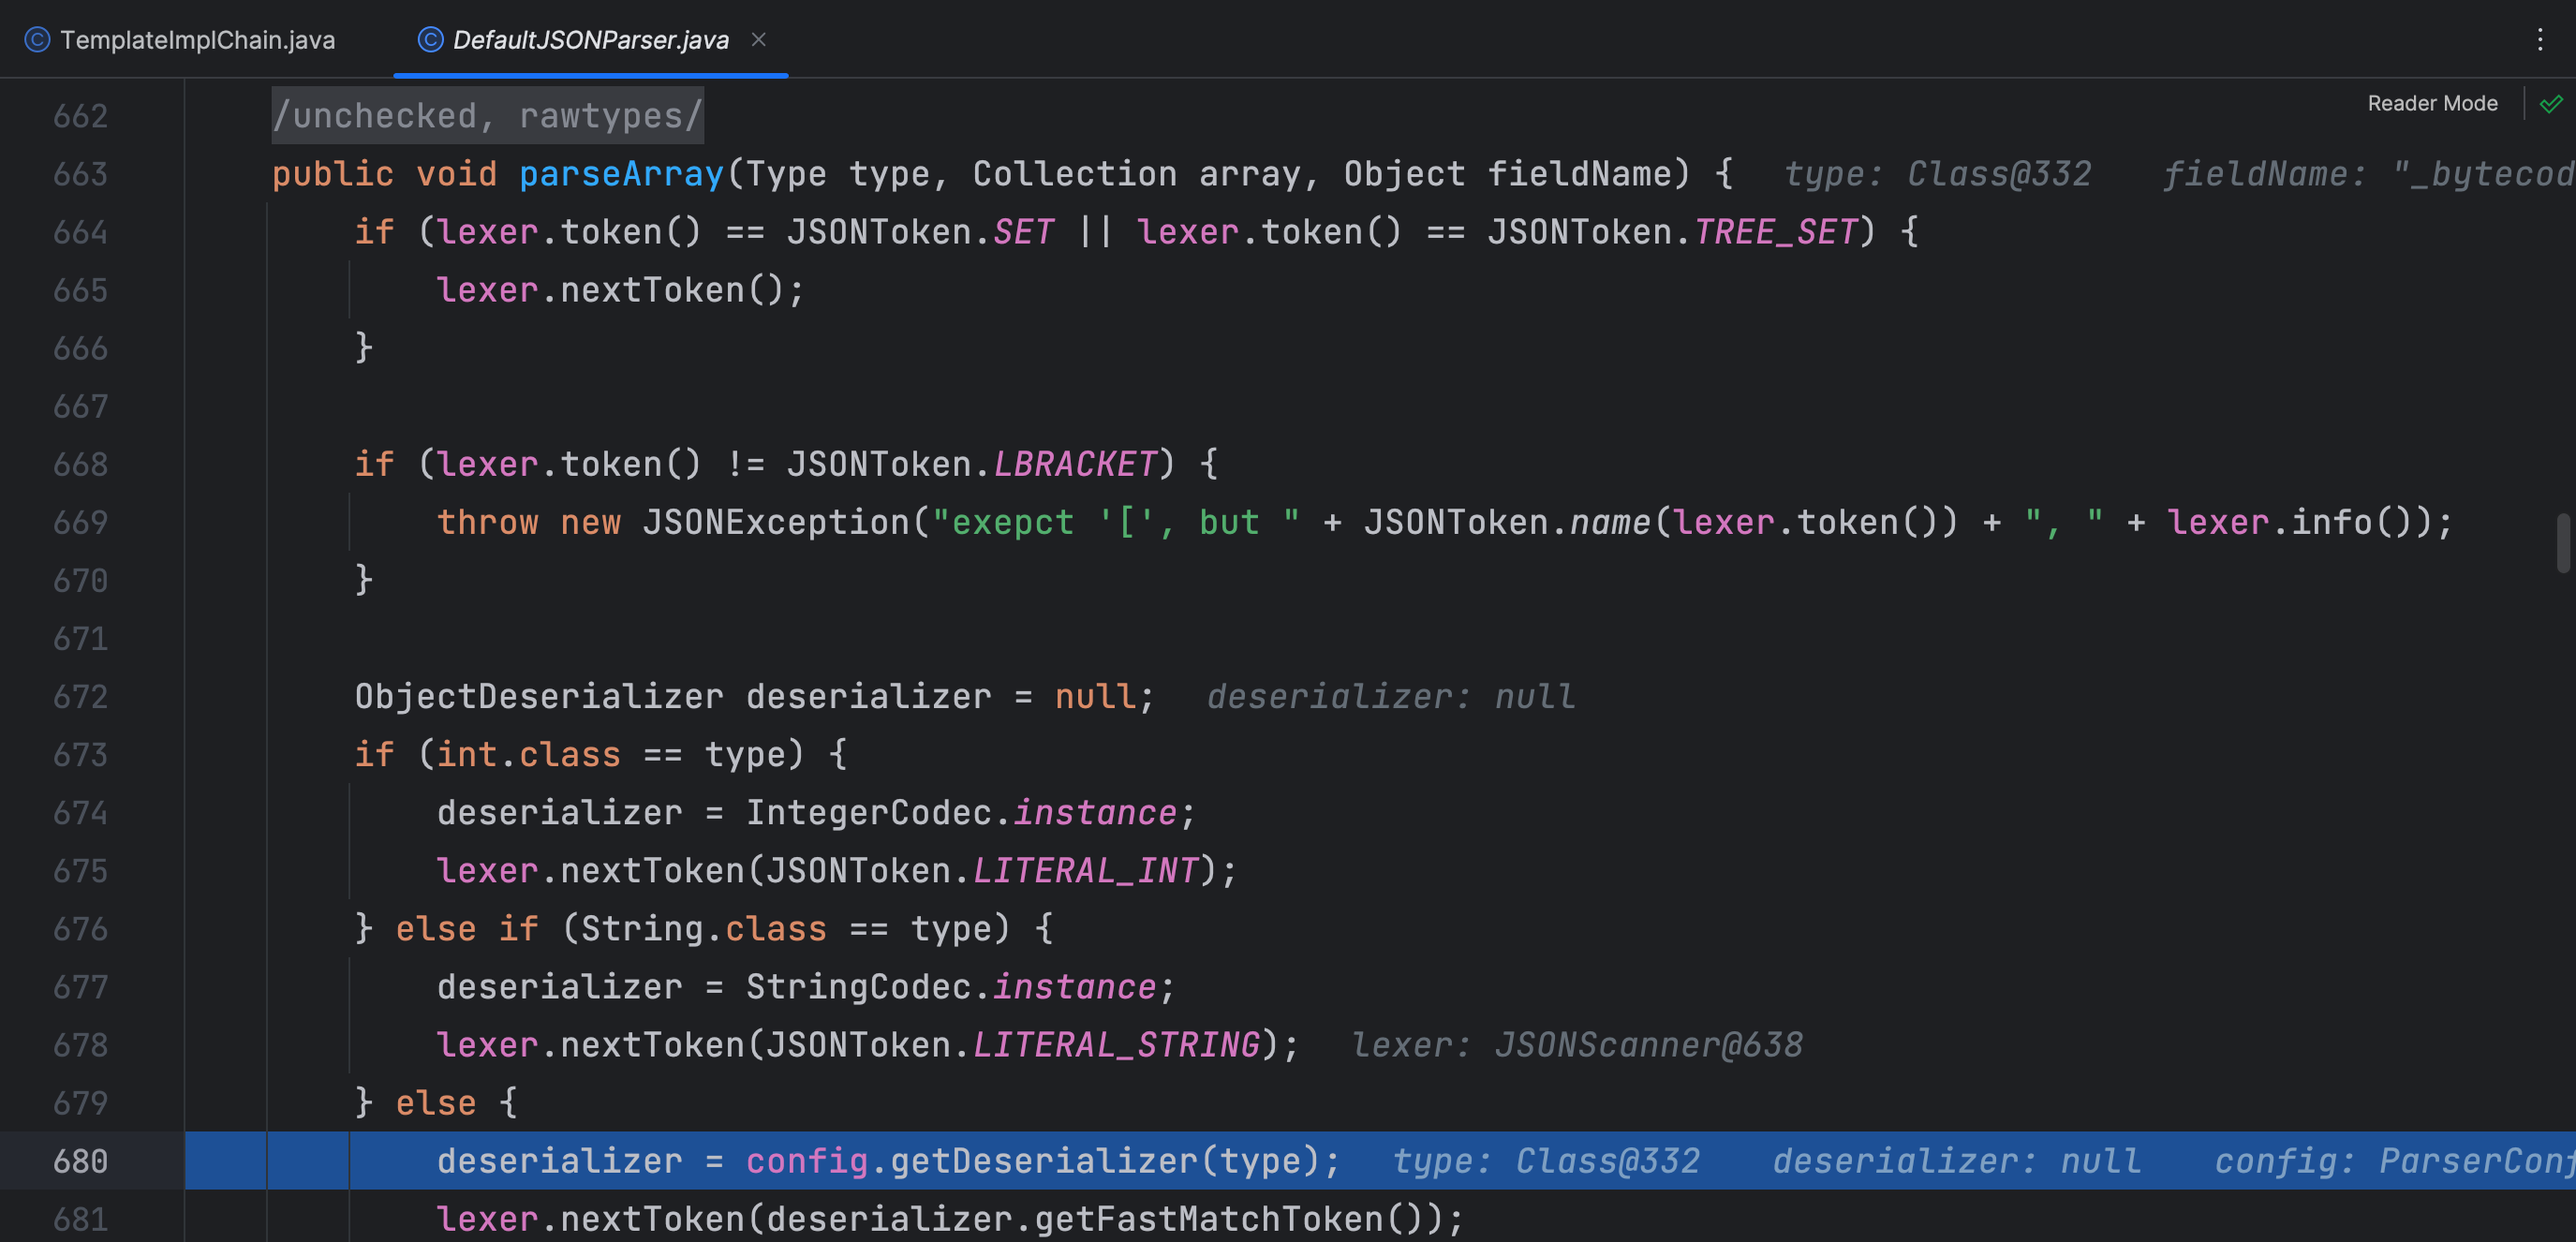The height and width of the screenshot is (1242, 2576).
Task: Click the SET constant on line 664
Action: pyautogui.click(x=1024, y=232)
